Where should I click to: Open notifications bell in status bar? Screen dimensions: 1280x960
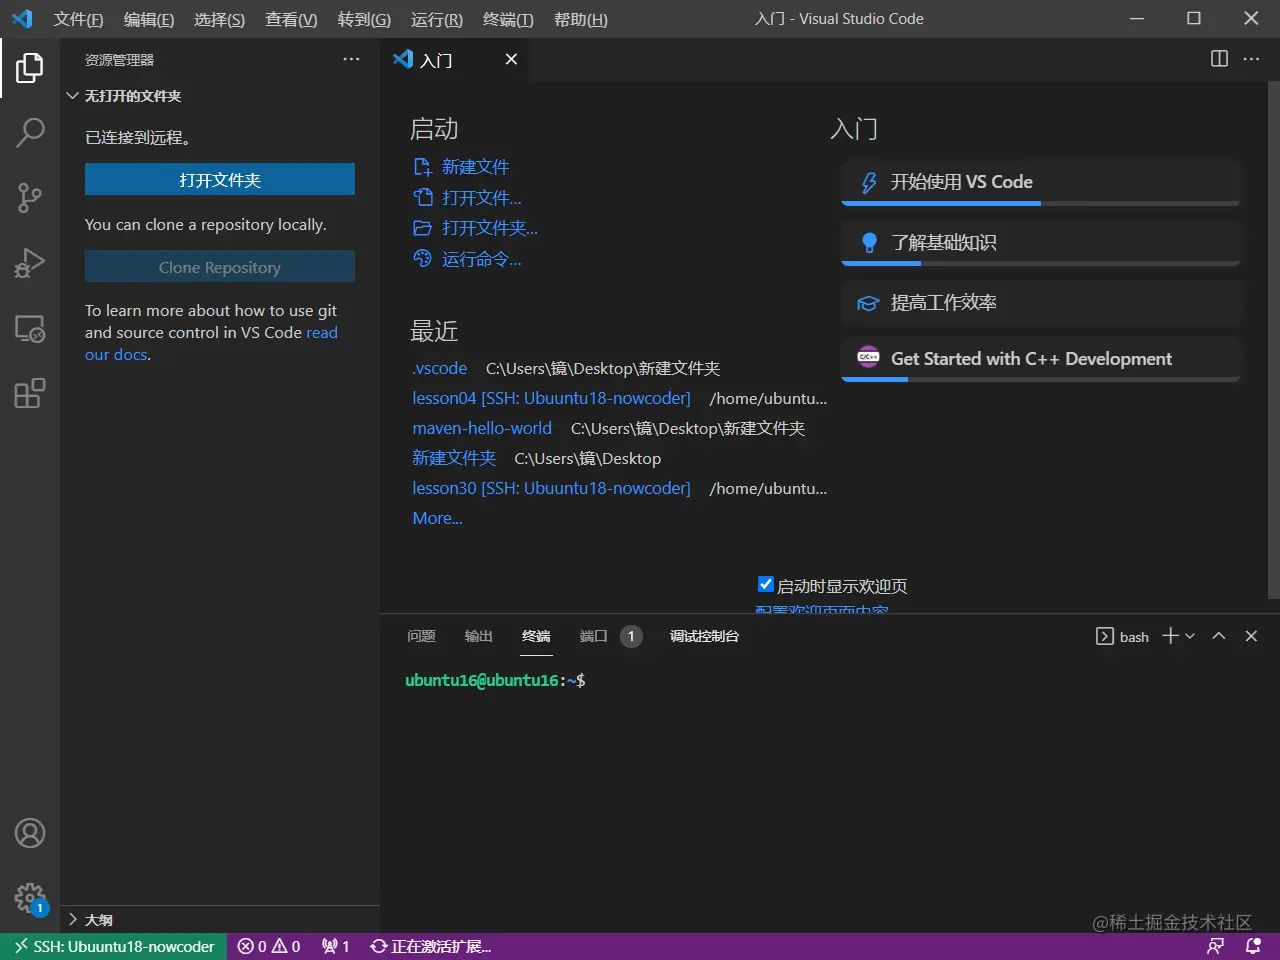point(1253,946)
